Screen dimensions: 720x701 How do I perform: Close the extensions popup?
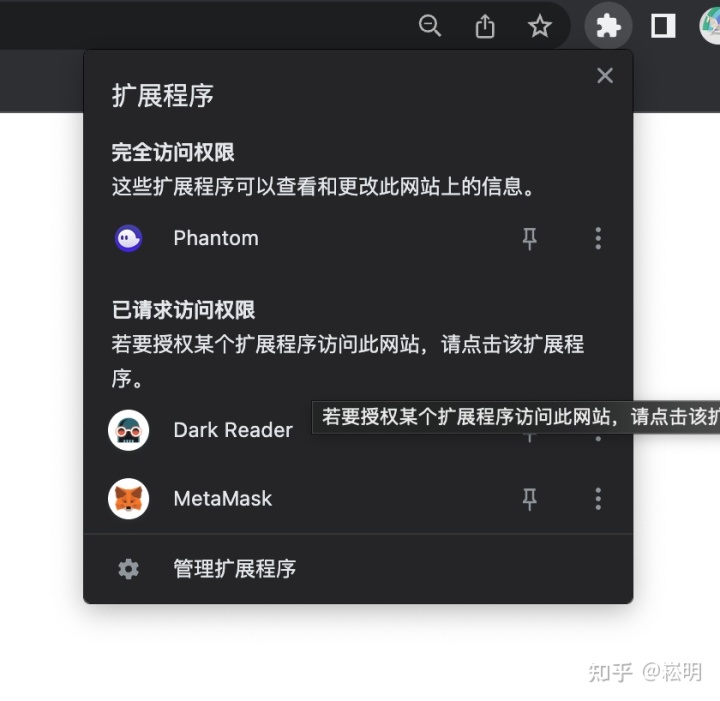[604, 76]
